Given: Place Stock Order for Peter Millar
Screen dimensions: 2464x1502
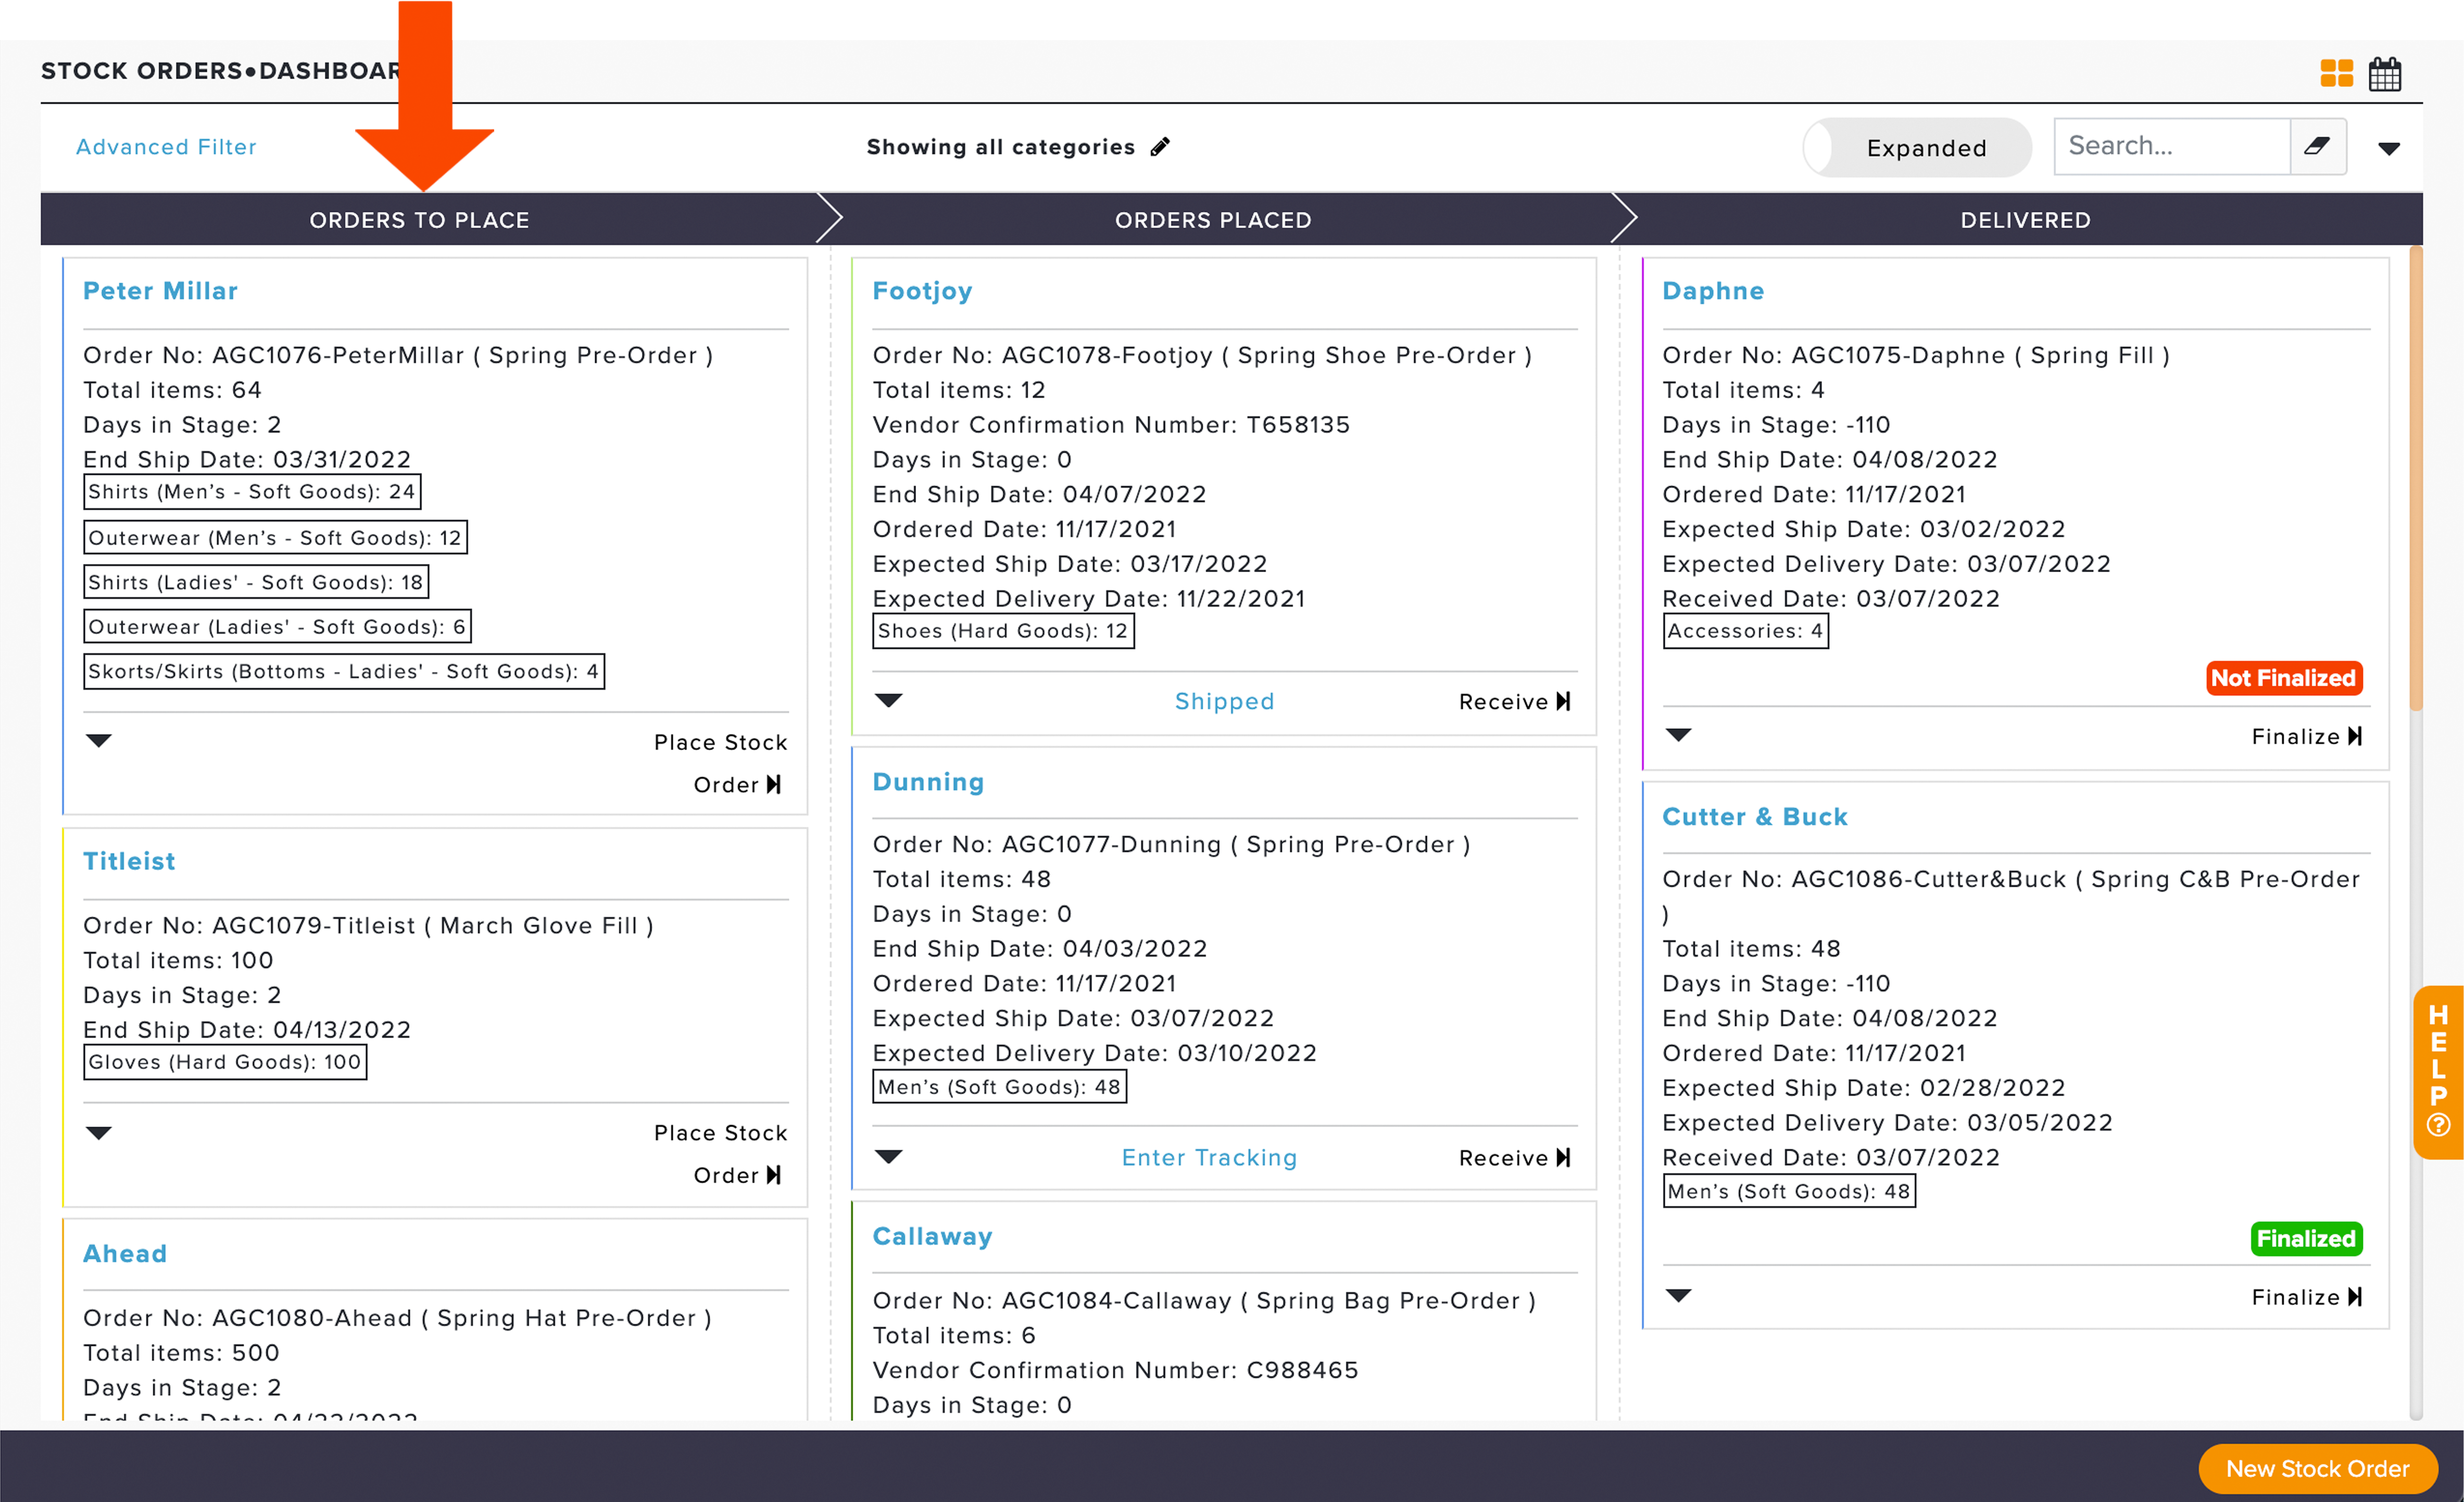Looking at the screenshot, I should coord(721,763).
